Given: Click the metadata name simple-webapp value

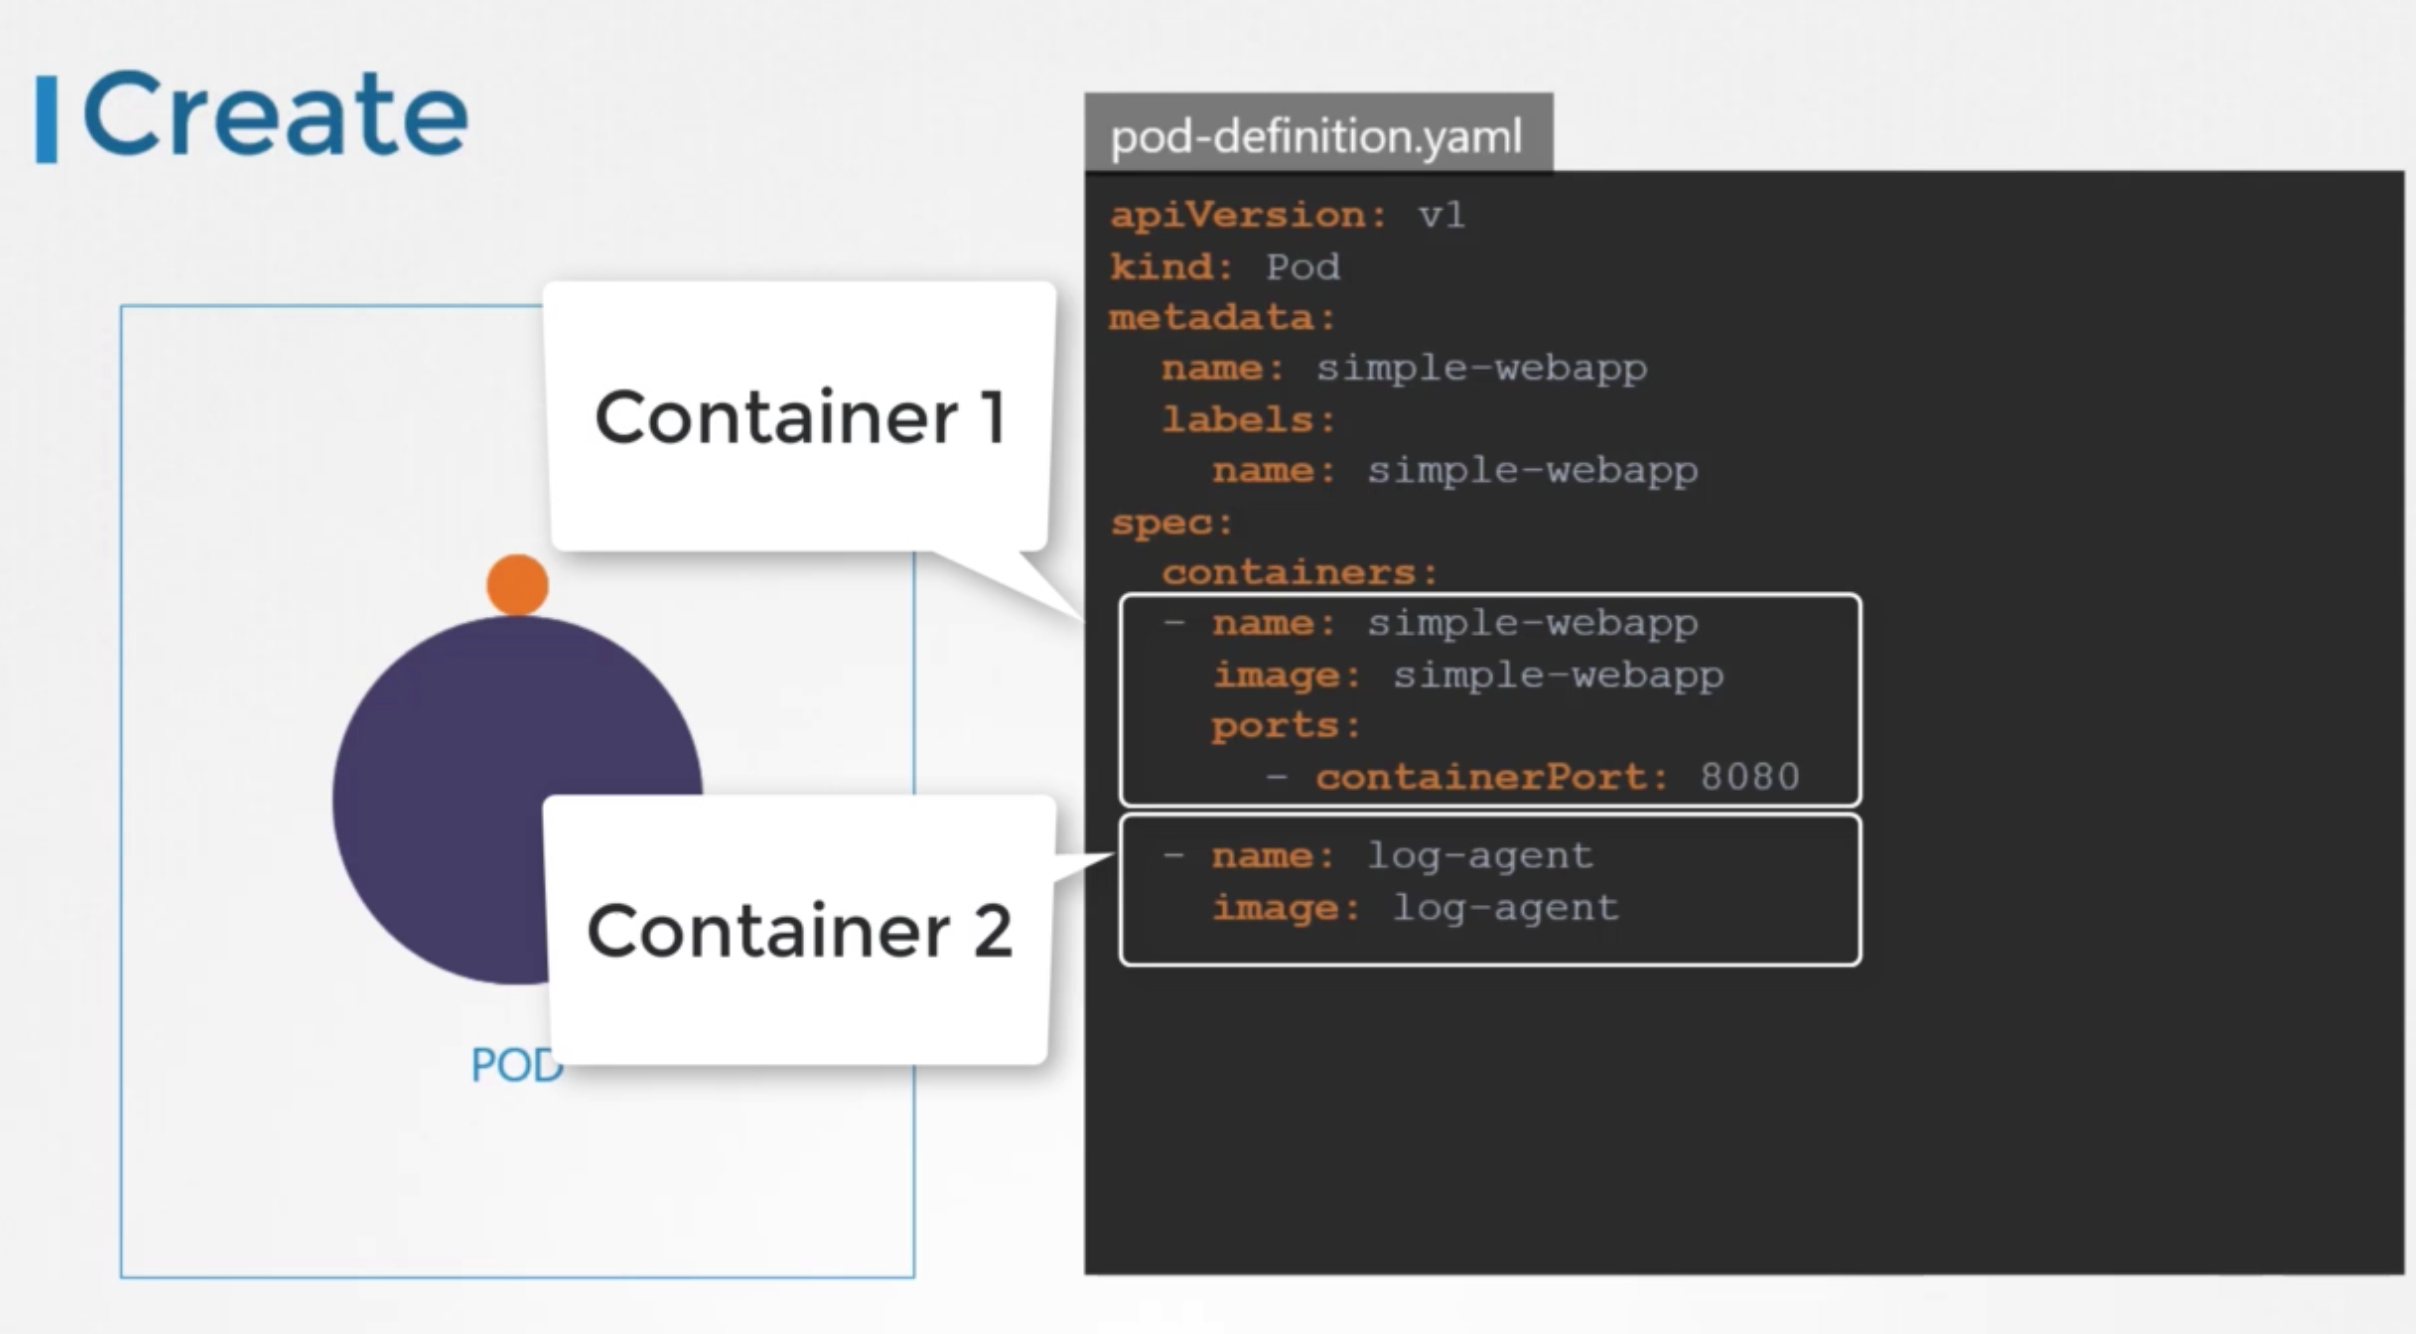Looking at the screenshot, I should click(x=1481, y=368).
